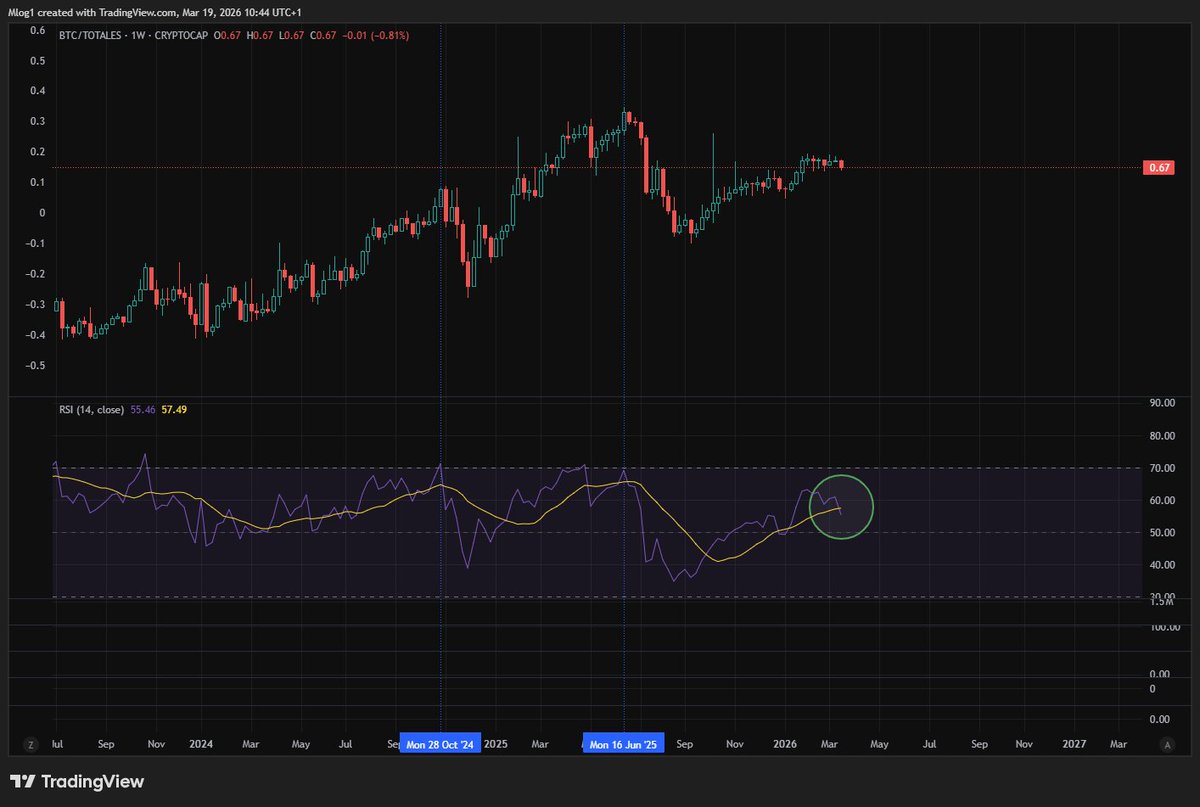The width and height of the screenshot is (1200, 807).
Task: Click the -0.5 price axis label
Action: pos(35,366)
